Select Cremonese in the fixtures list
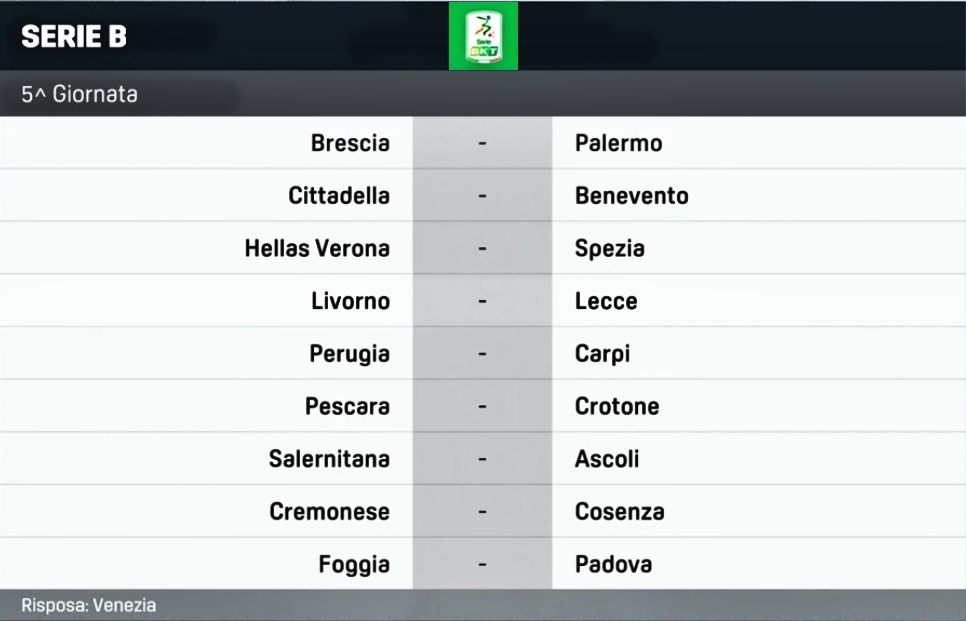 [330, 511]
